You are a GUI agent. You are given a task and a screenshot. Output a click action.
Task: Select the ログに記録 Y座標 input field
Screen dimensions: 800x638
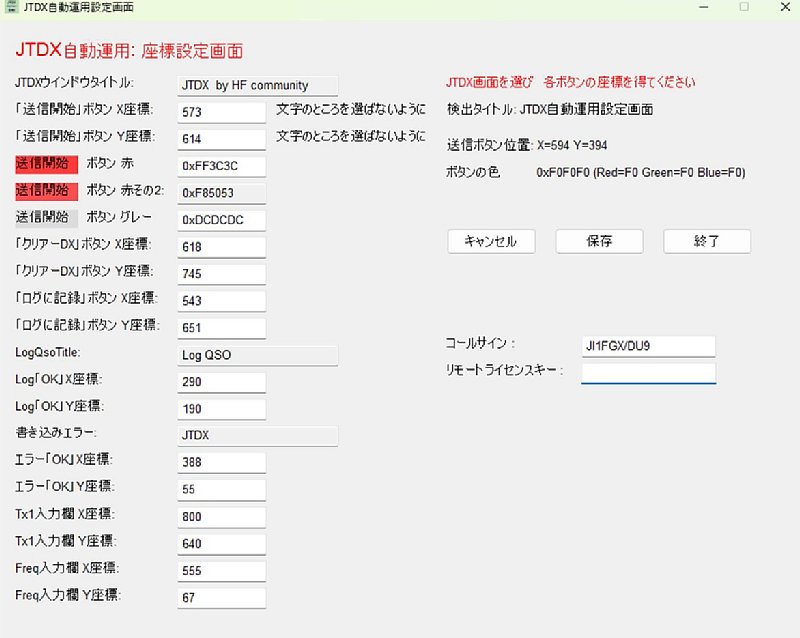pyautogui.click(x=221, y=327)
